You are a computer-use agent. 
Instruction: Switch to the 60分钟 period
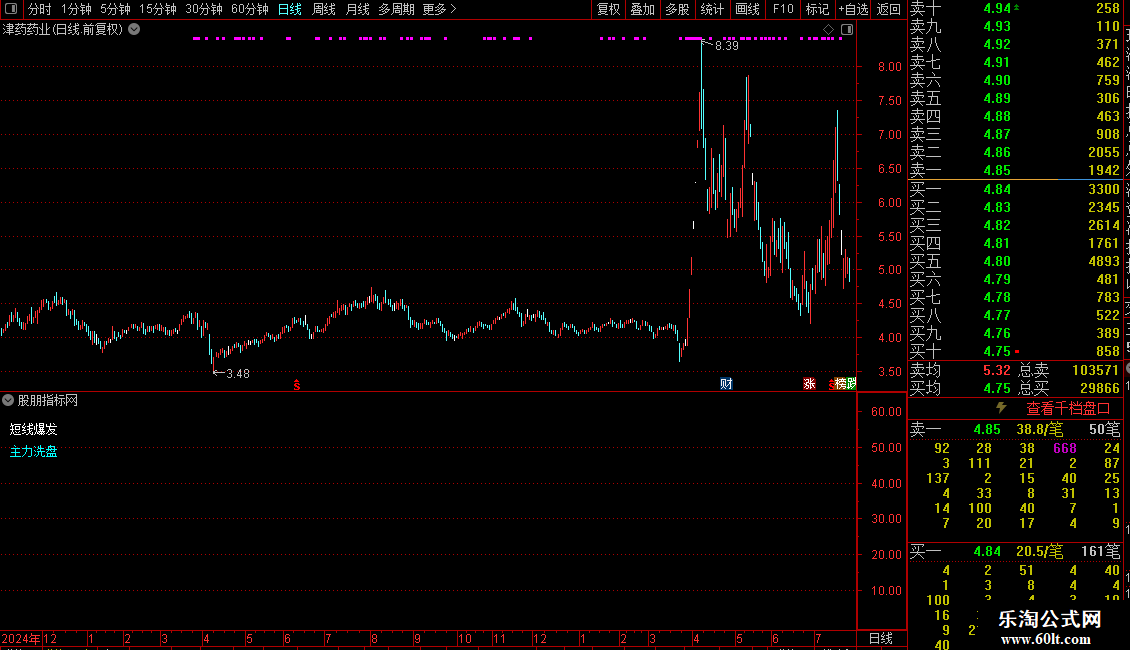click(x=249, y=9)
